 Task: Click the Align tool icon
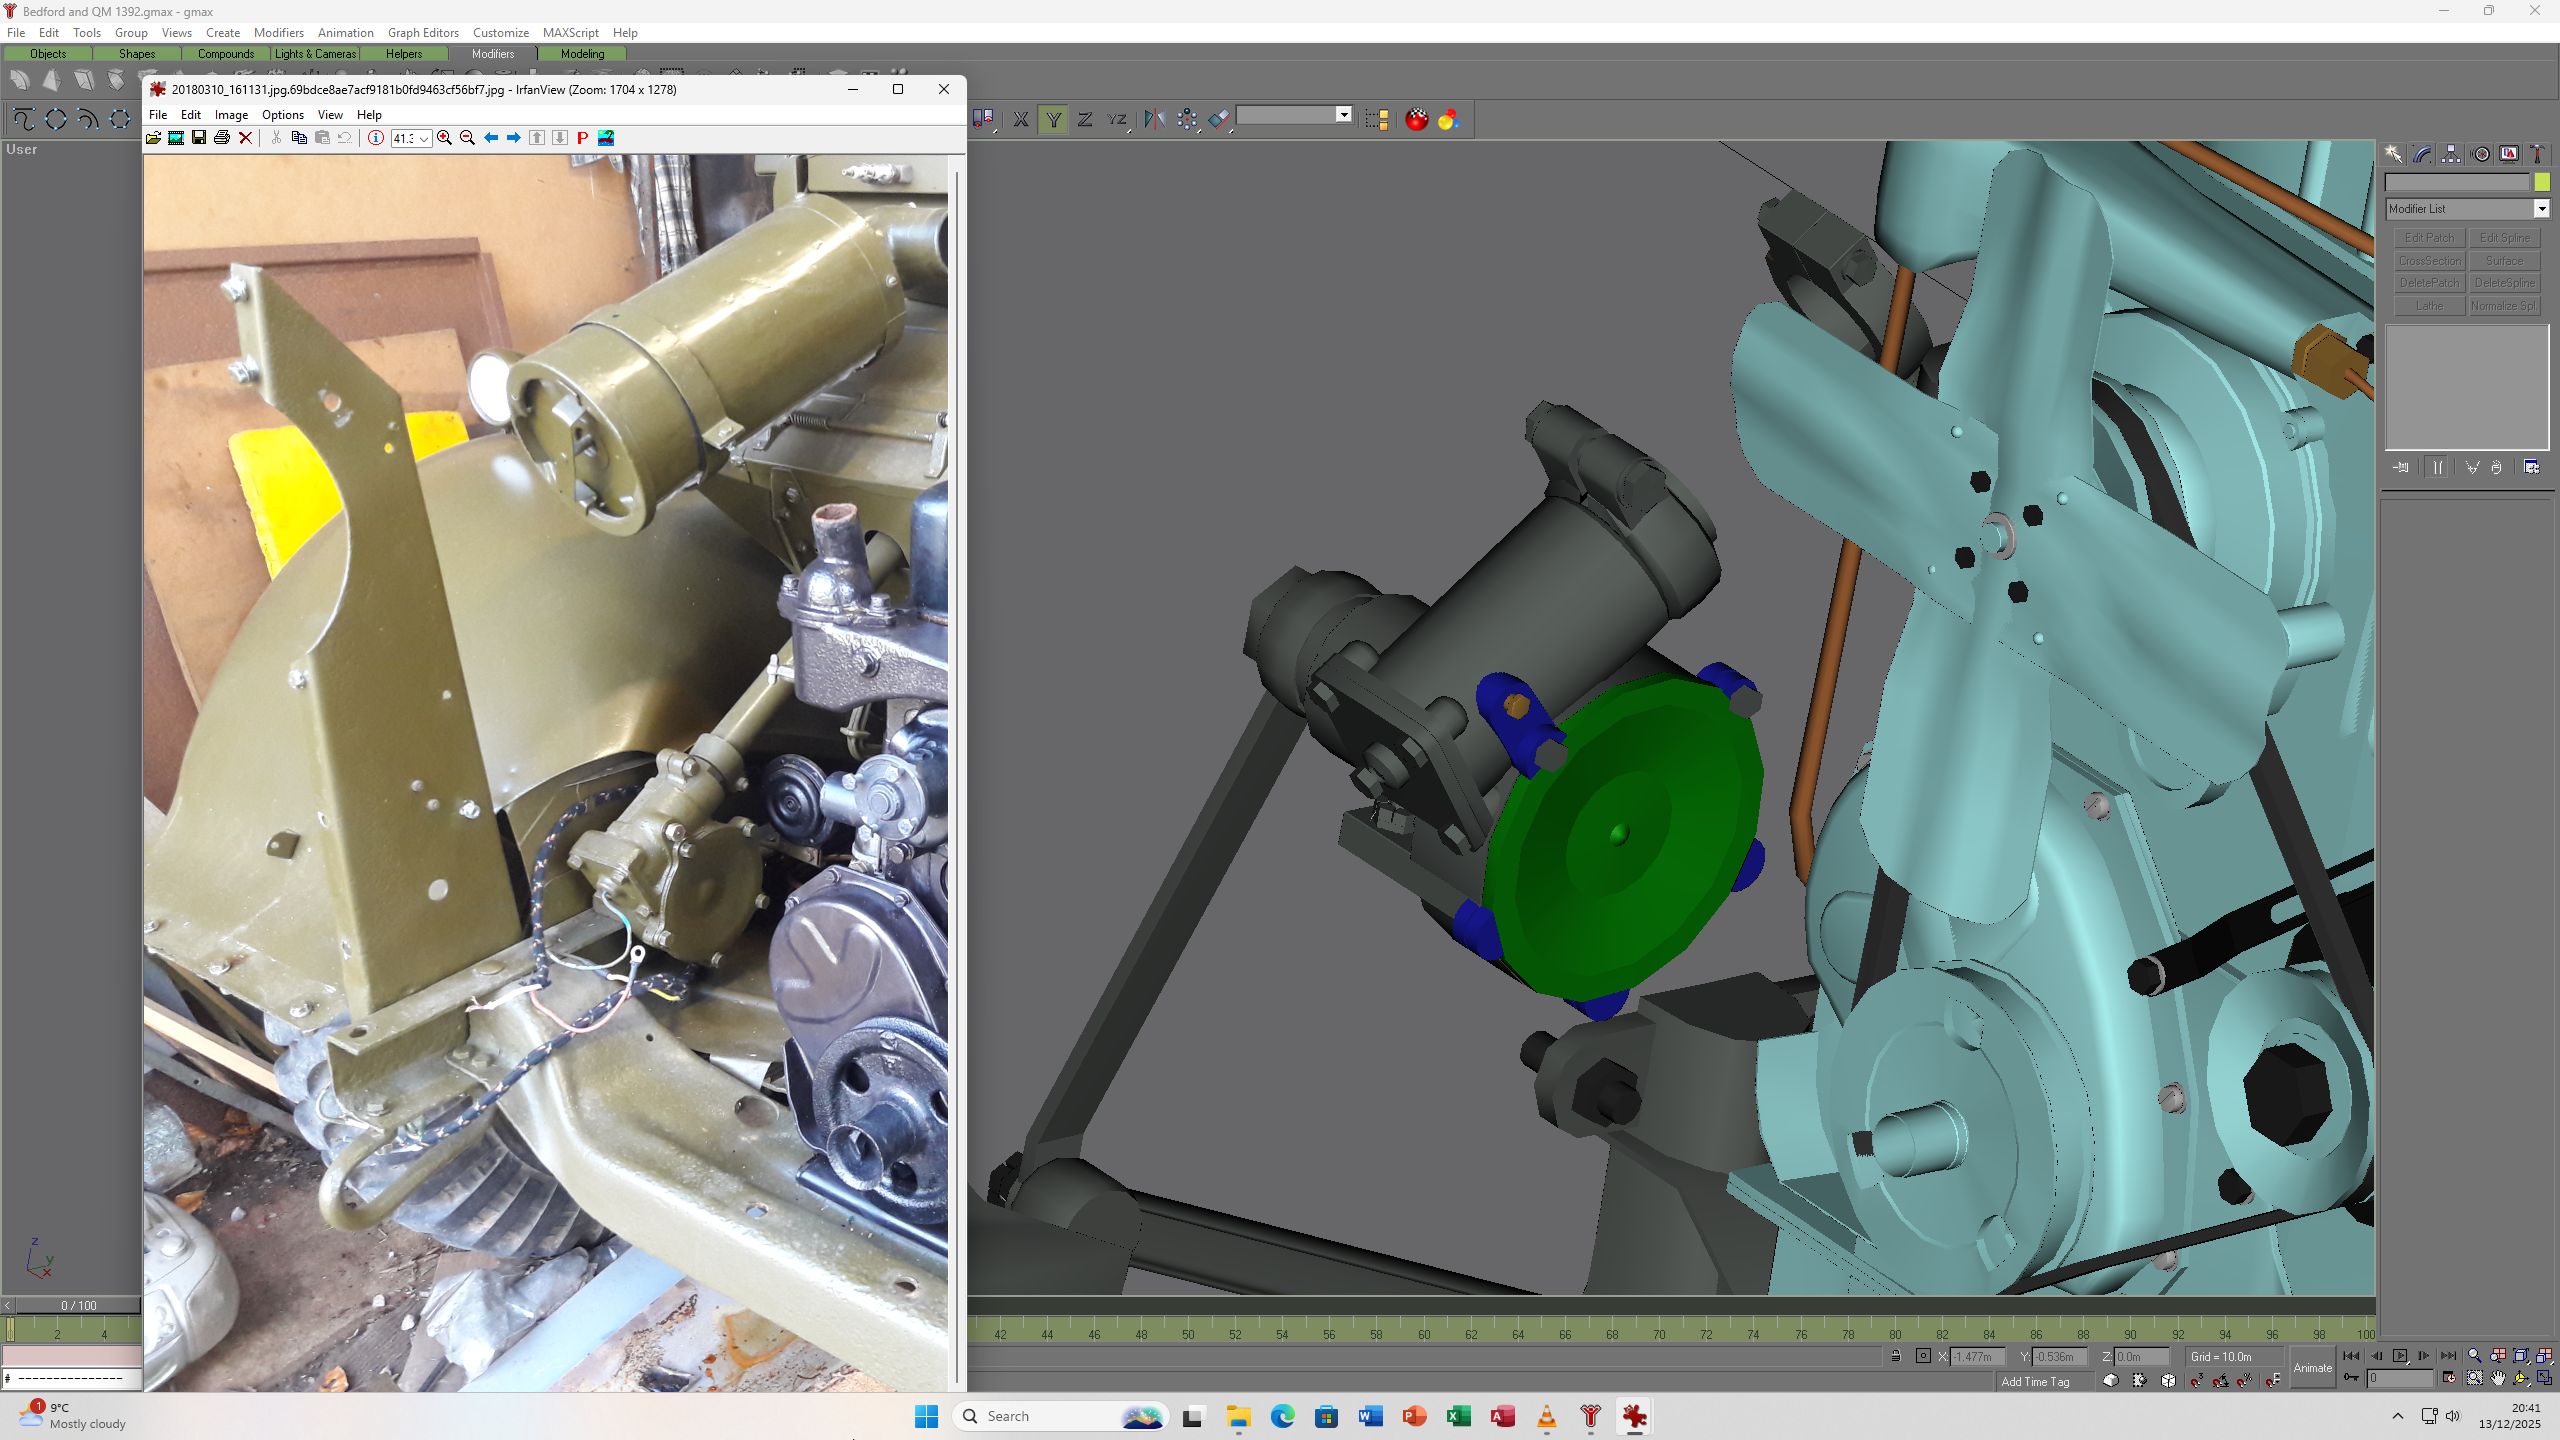(1218, 119)
